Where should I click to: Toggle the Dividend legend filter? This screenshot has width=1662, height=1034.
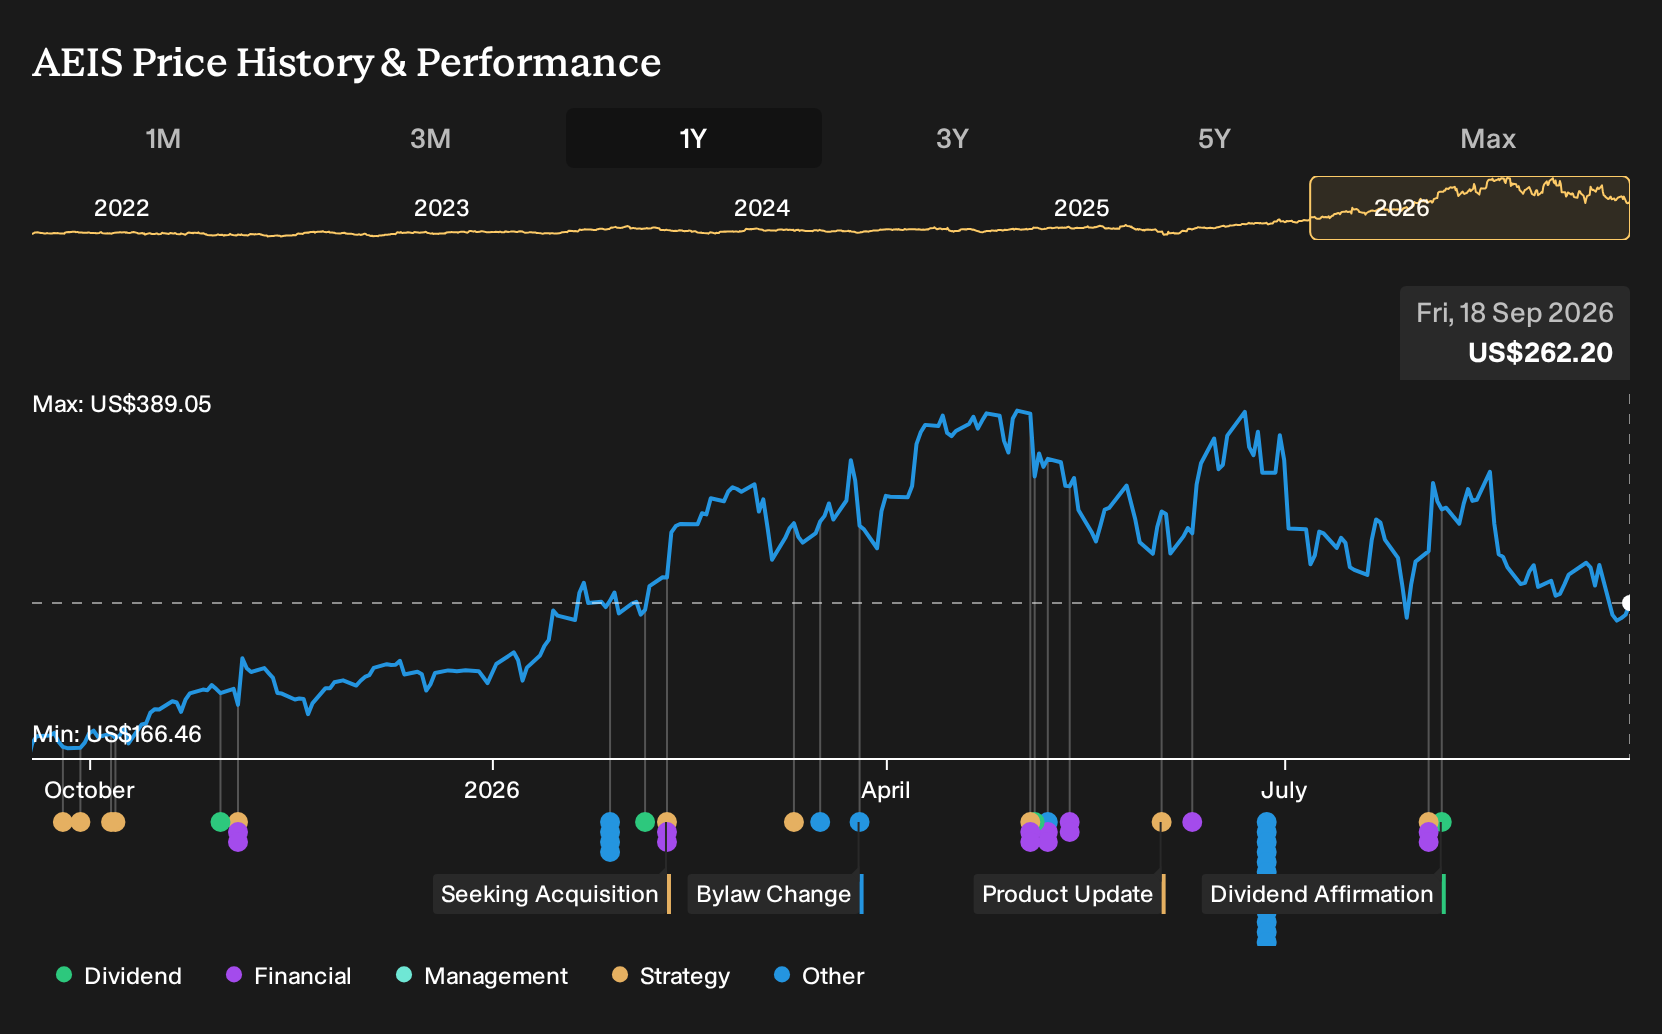point(119,976)
